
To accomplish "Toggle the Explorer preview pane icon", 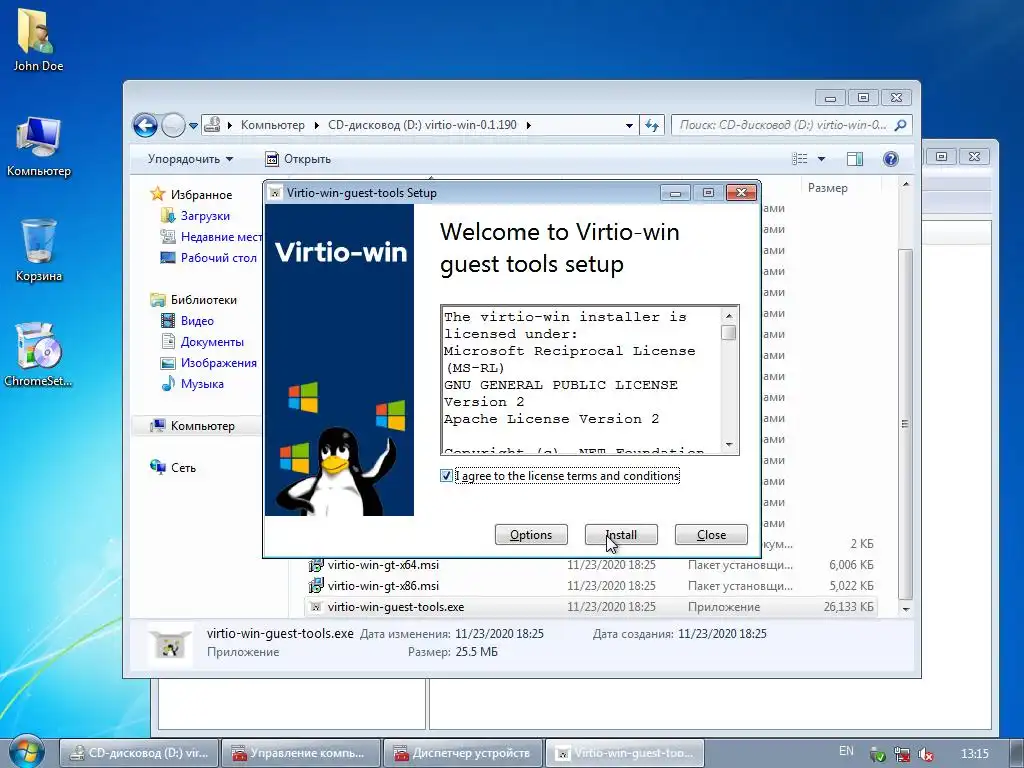I will pos(854,159).
